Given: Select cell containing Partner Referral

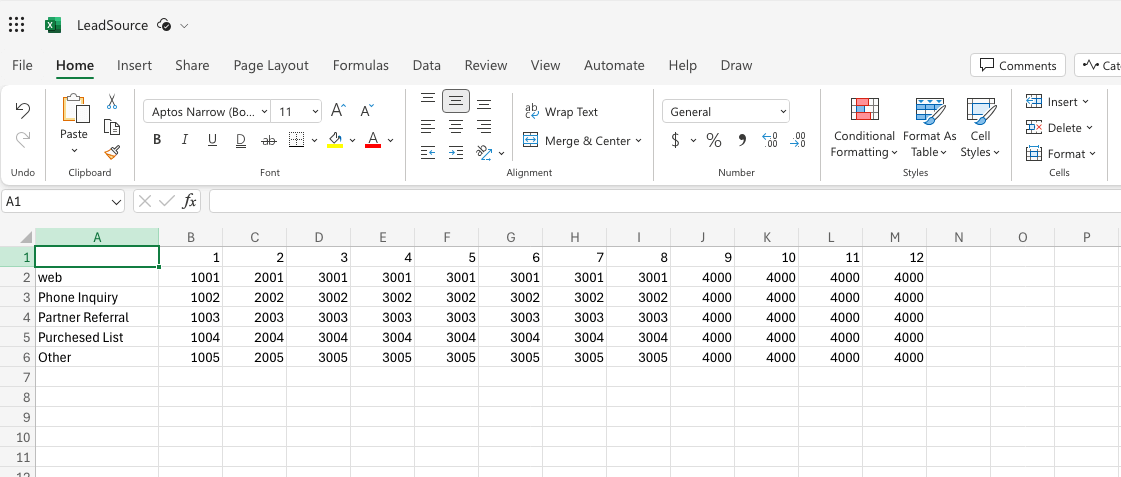Looking at the screenshot, I should [x=97, y=317].
